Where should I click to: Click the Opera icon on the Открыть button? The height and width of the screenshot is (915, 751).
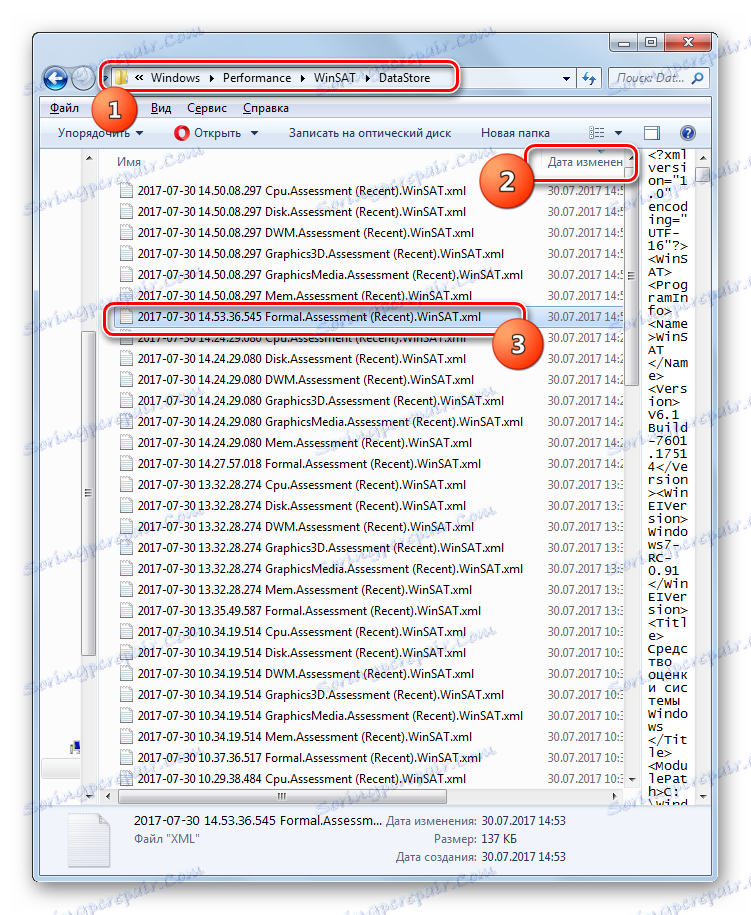pos(181,133)
